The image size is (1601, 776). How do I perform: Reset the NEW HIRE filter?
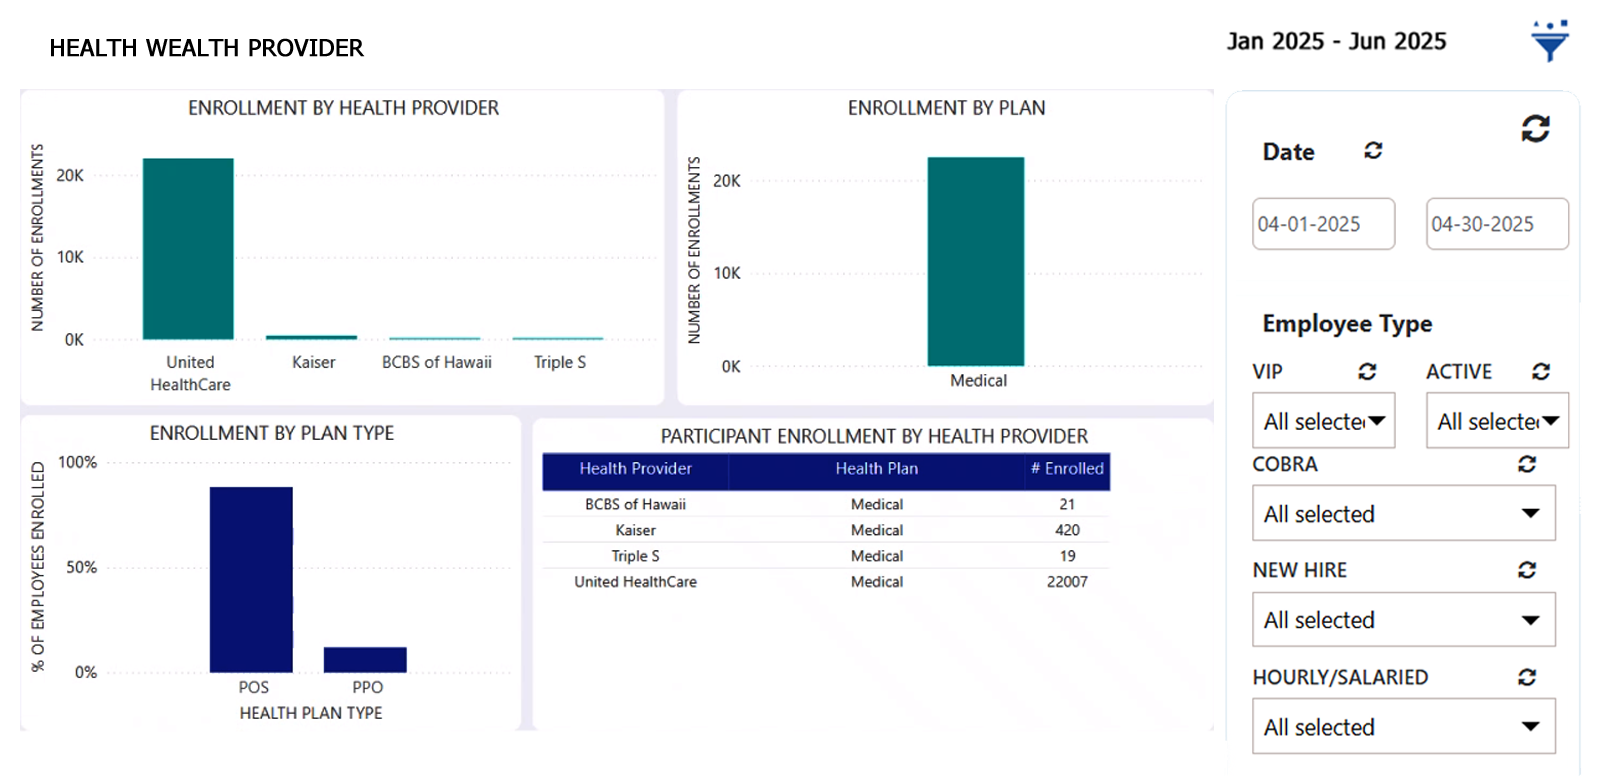[x=1526, y=570]
